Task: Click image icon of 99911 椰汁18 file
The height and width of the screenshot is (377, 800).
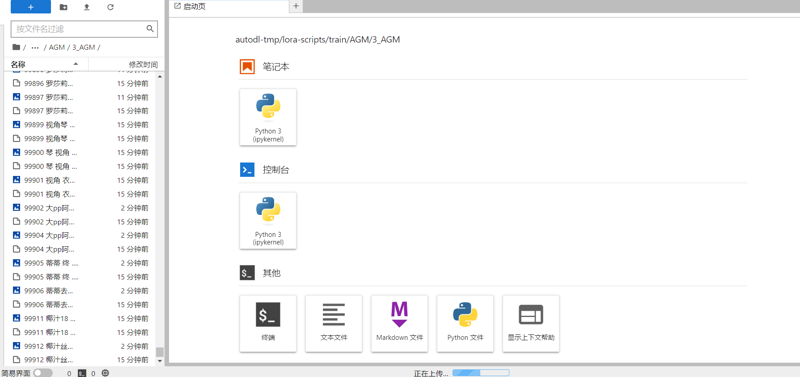Action: (x=16, y=318)
